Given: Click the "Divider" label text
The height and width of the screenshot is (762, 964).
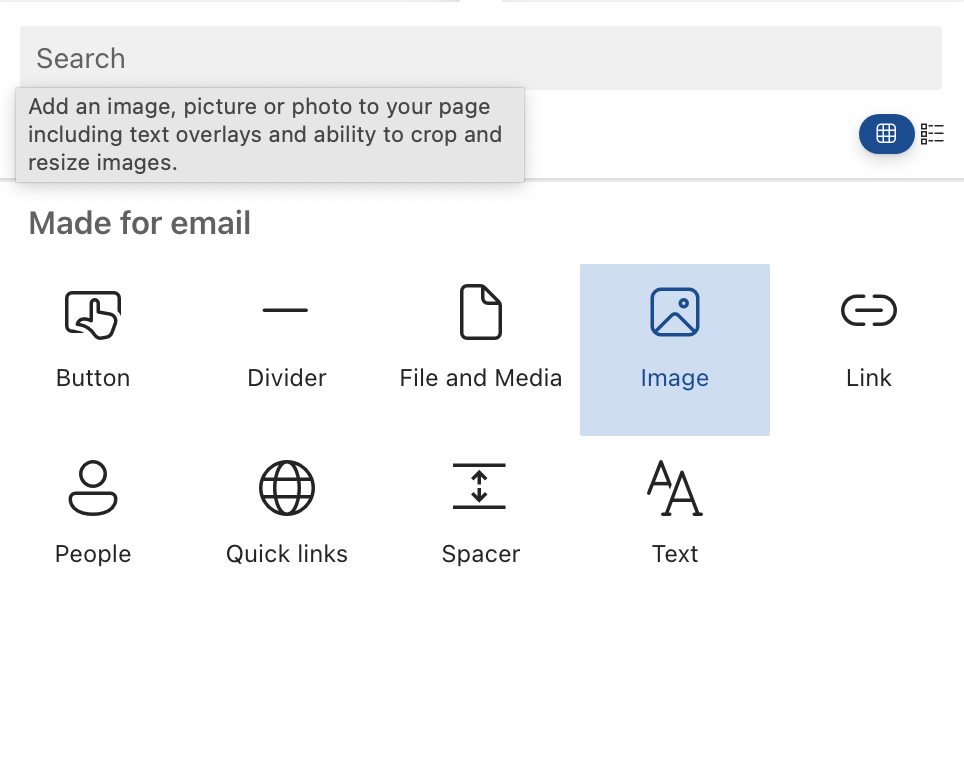Looking at the screenshot, I should click(x=287, y=378).
